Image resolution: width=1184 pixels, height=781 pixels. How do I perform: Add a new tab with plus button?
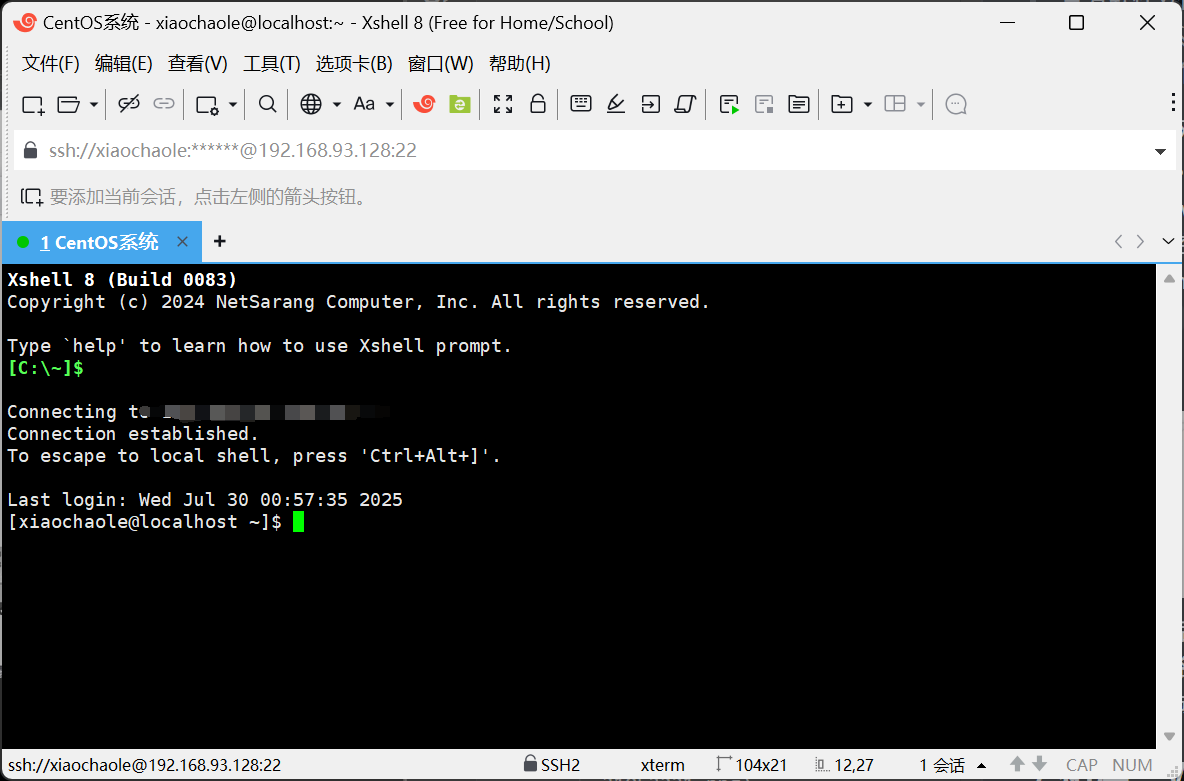pos(220,241)
